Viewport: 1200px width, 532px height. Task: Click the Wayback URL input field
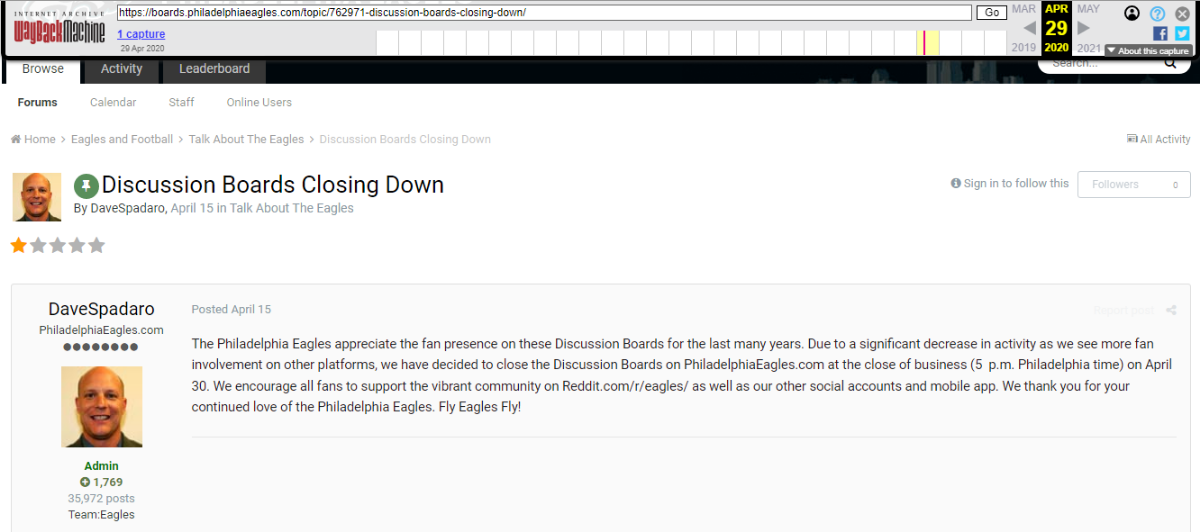point(544,13)
